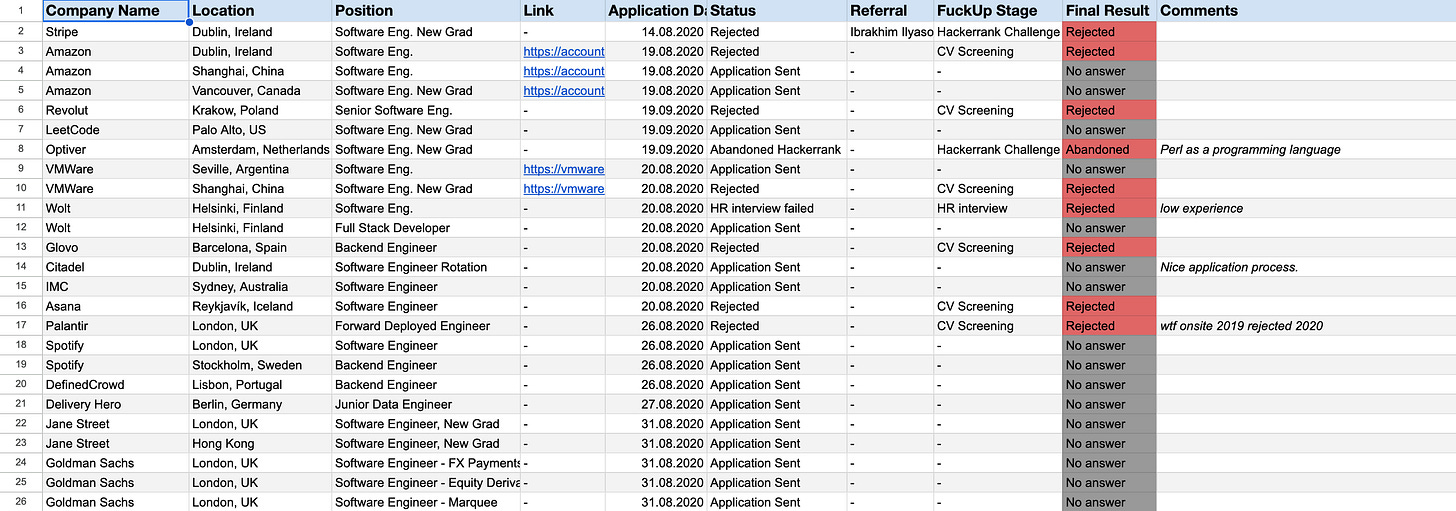
Task: Select the "Stockholm, Sweden" location cell
Action: 260,365
